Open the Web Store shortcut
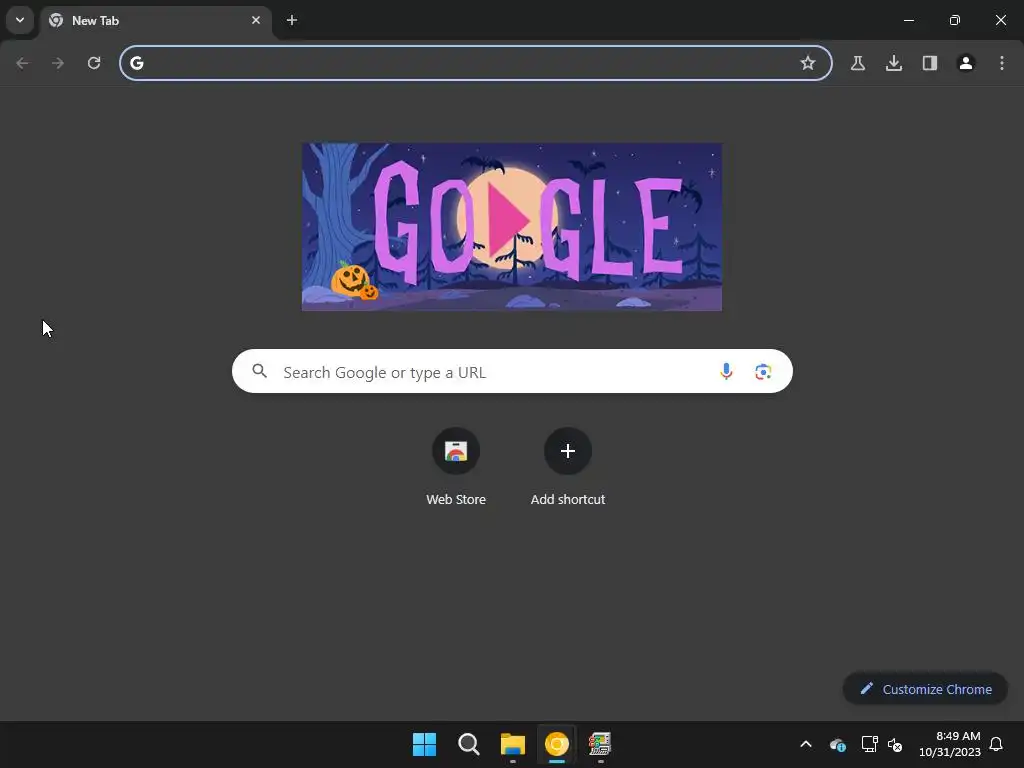1024x768 pixels. [x=456, y=467]
